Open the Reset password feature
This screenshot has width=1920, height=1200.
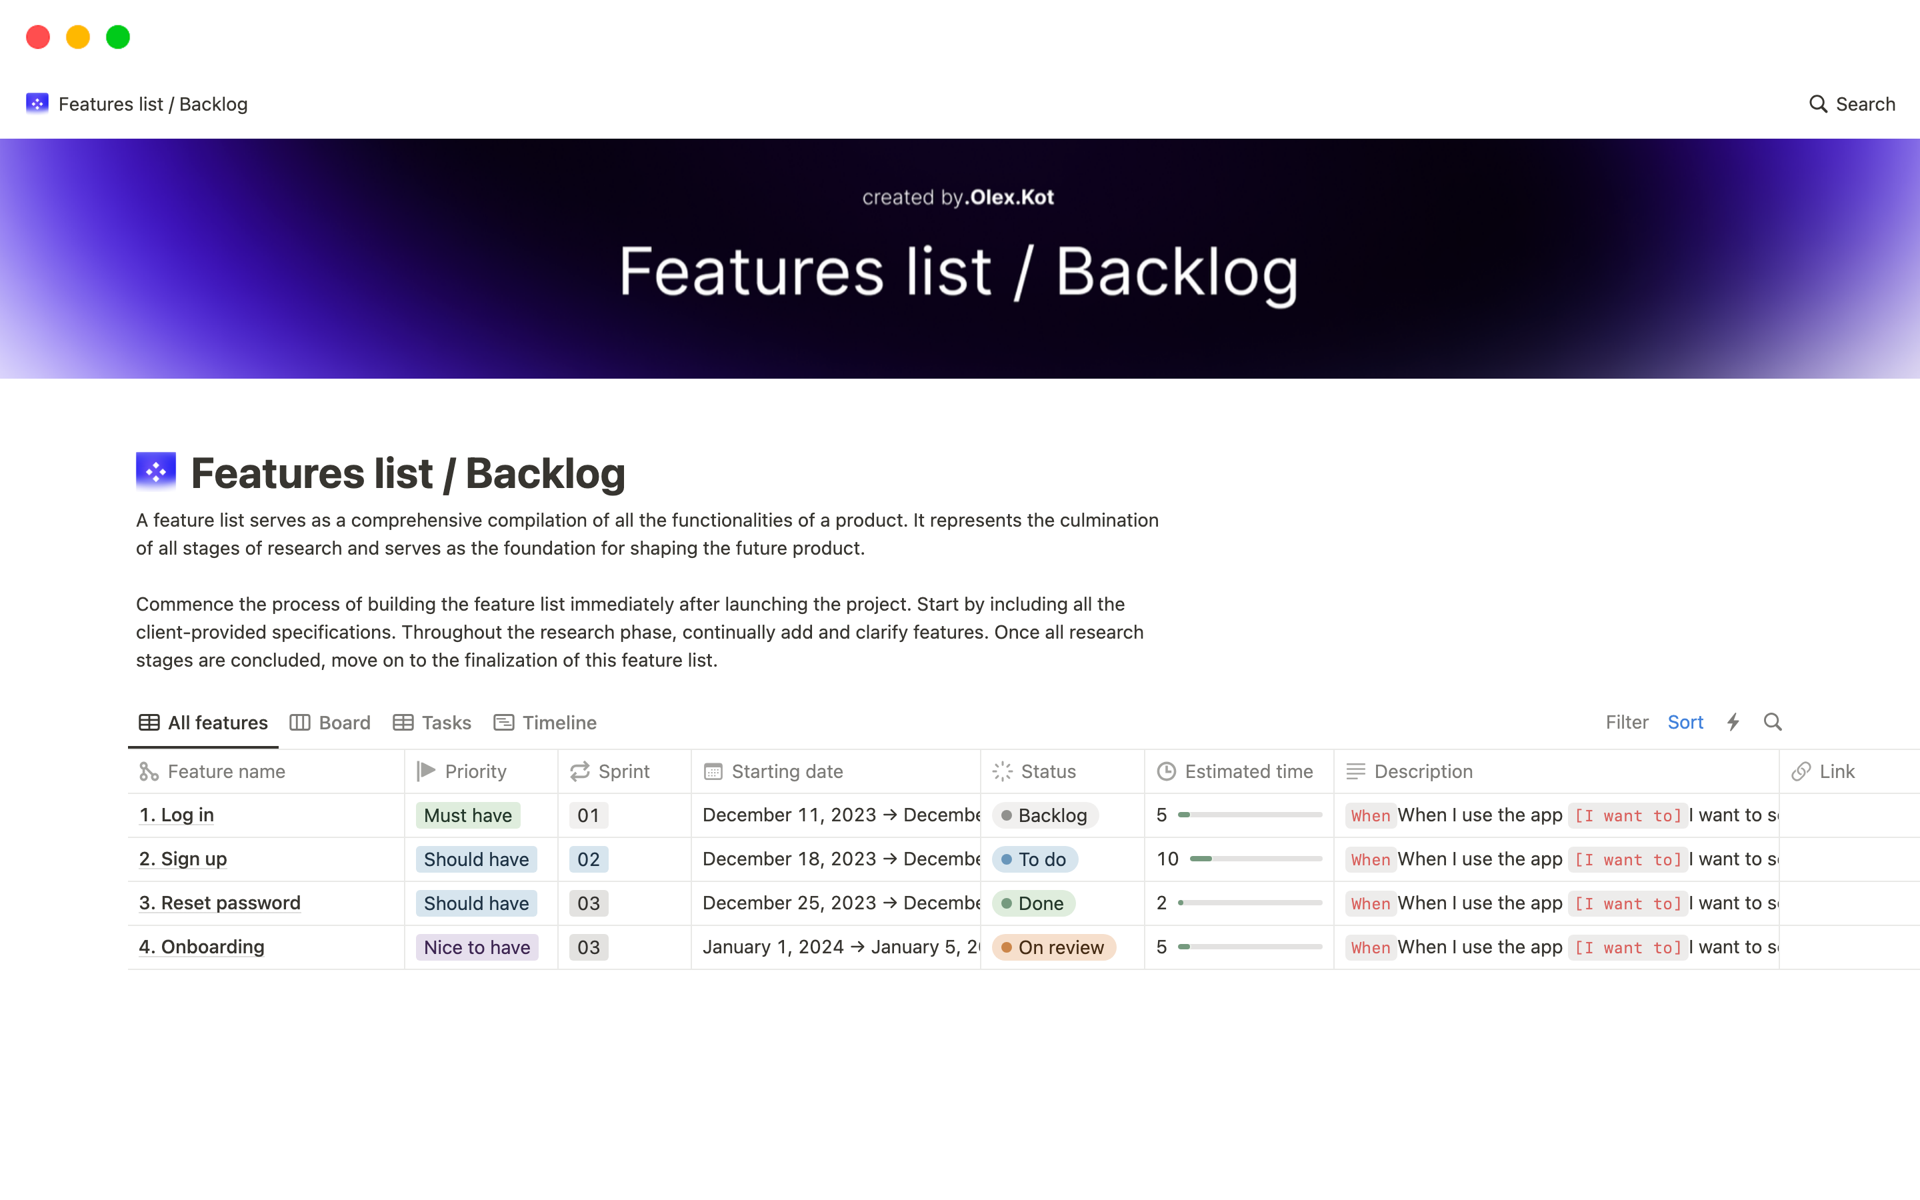(x=220, y=903)
